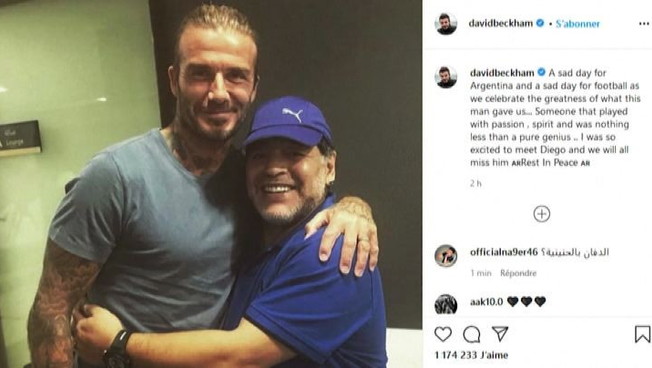Open davidbeckham profile from header username
The width and height of the screenshot is (652, 368).
(x=501, y=23)
